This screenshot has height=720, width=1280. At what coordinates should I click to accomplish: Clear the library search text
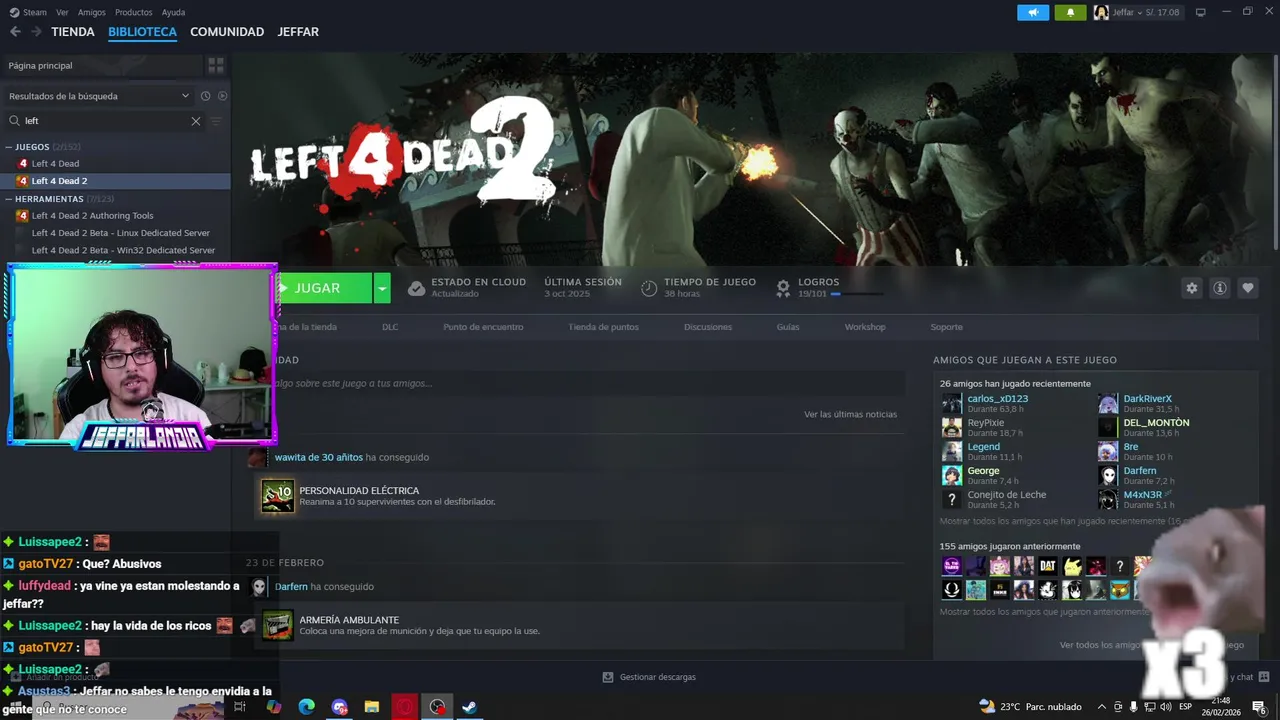coord(196,121)
